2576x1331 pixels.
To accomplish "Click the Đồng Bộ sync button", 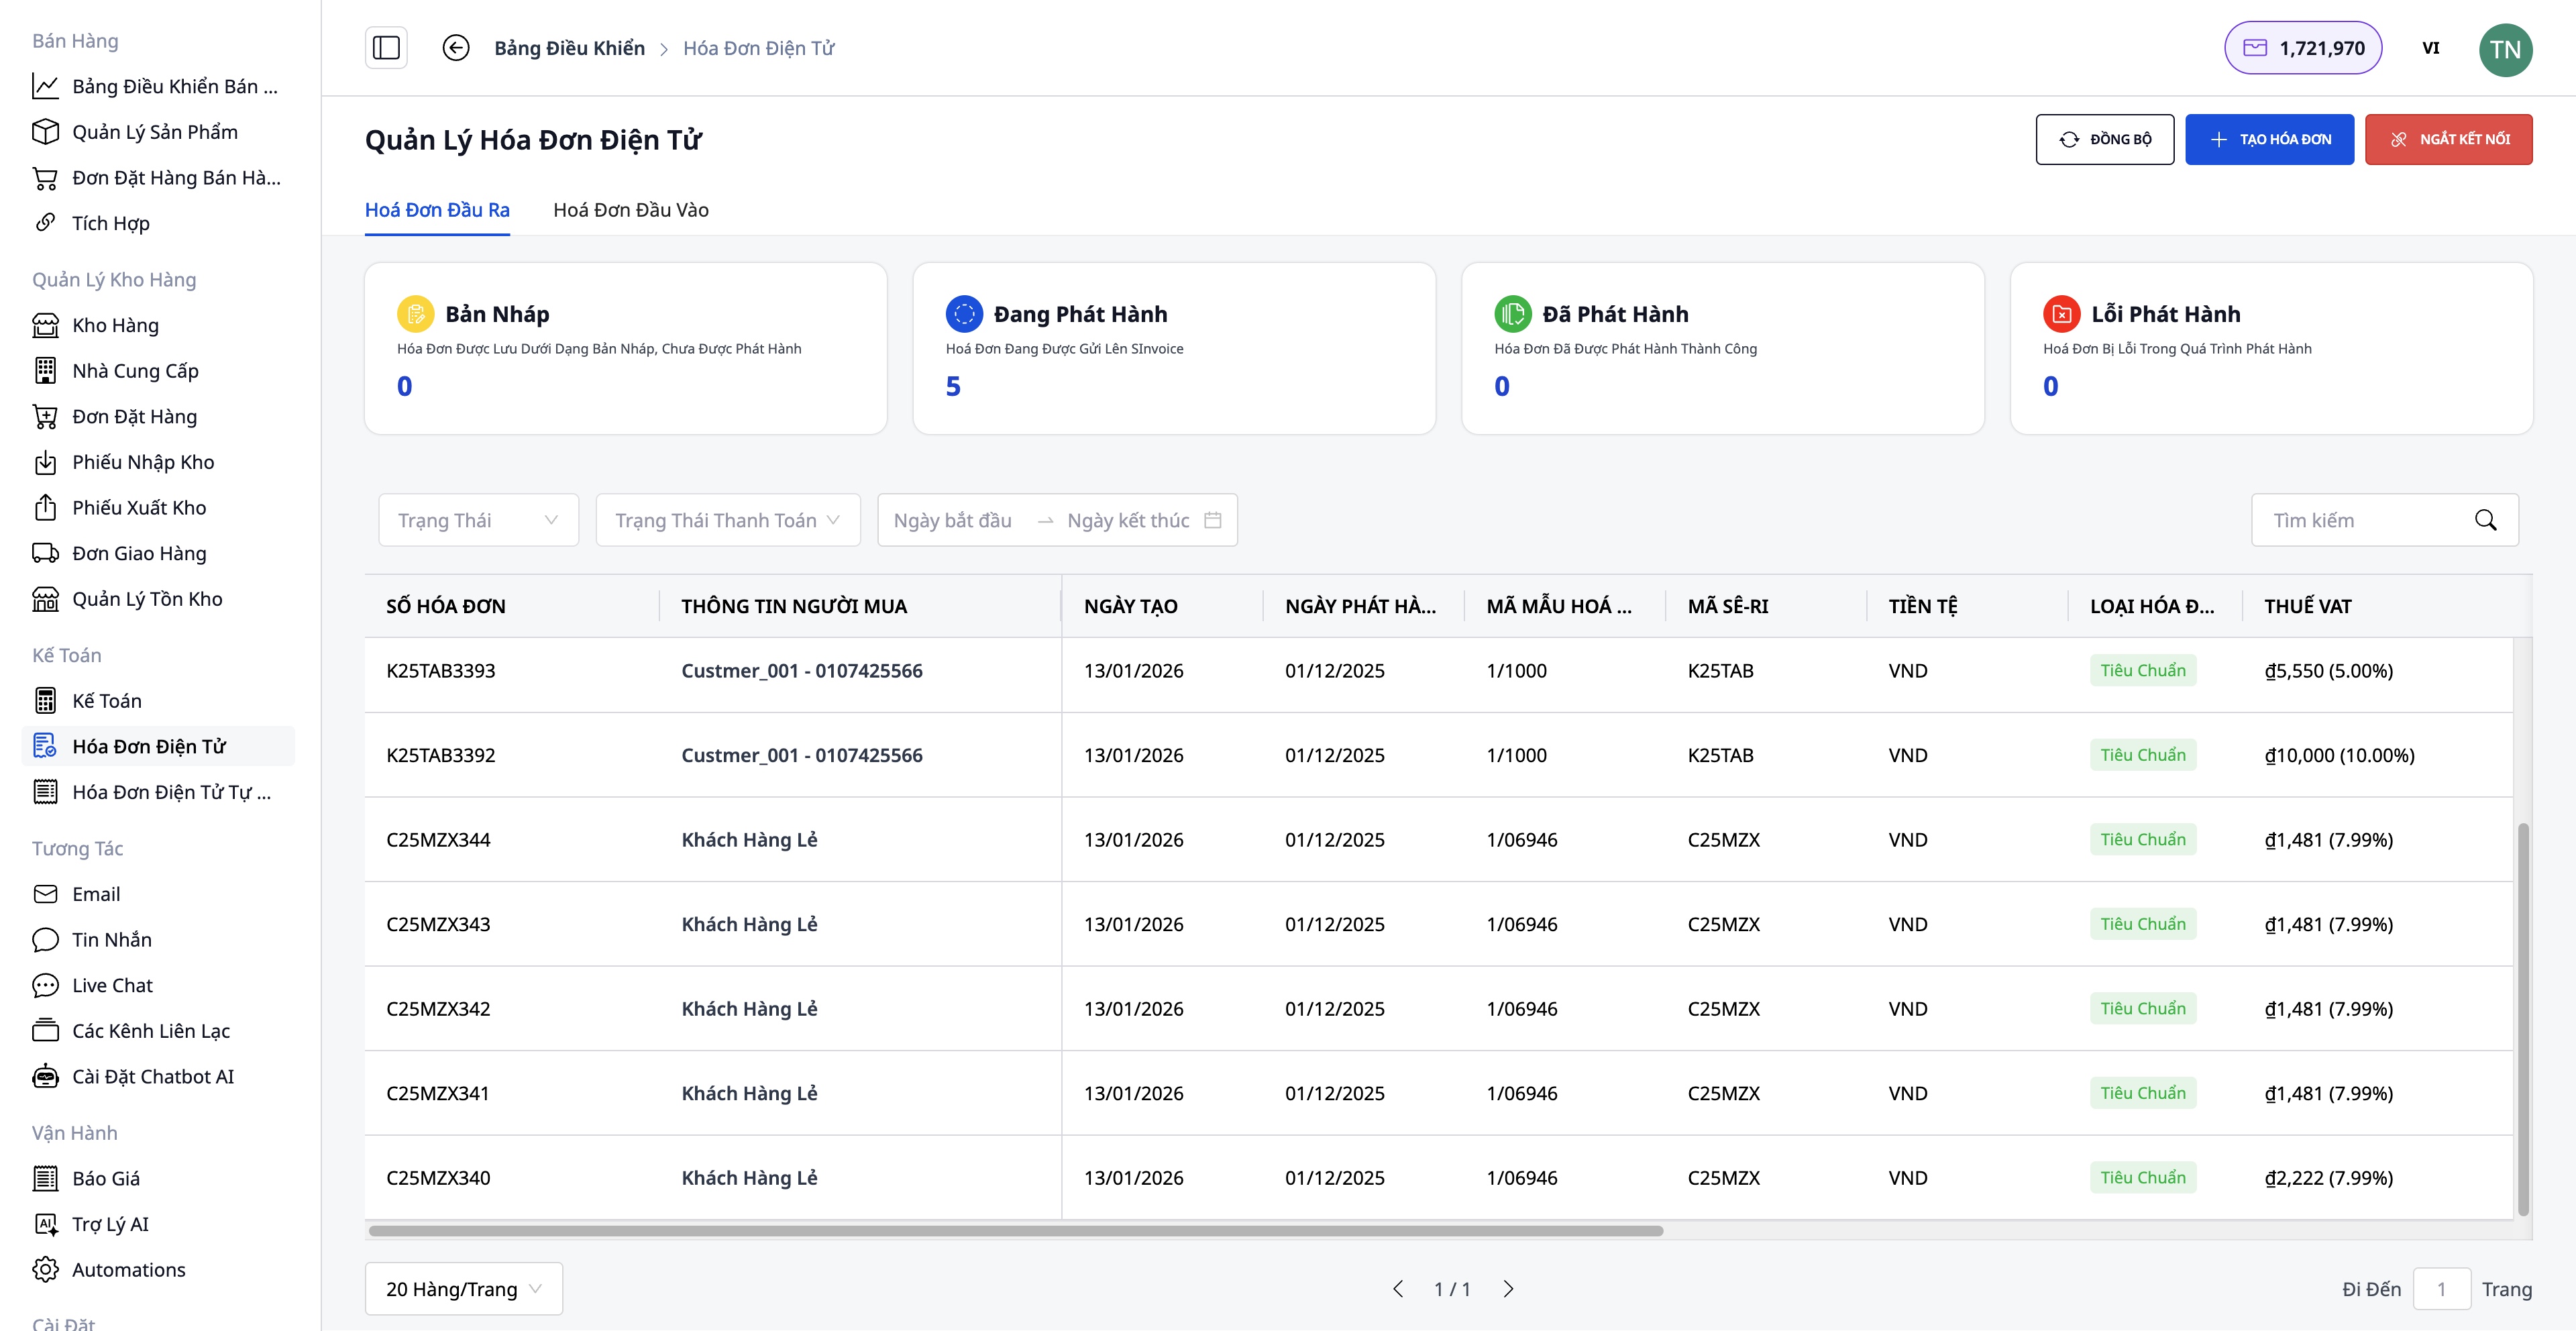I will tap(2104, 139).
